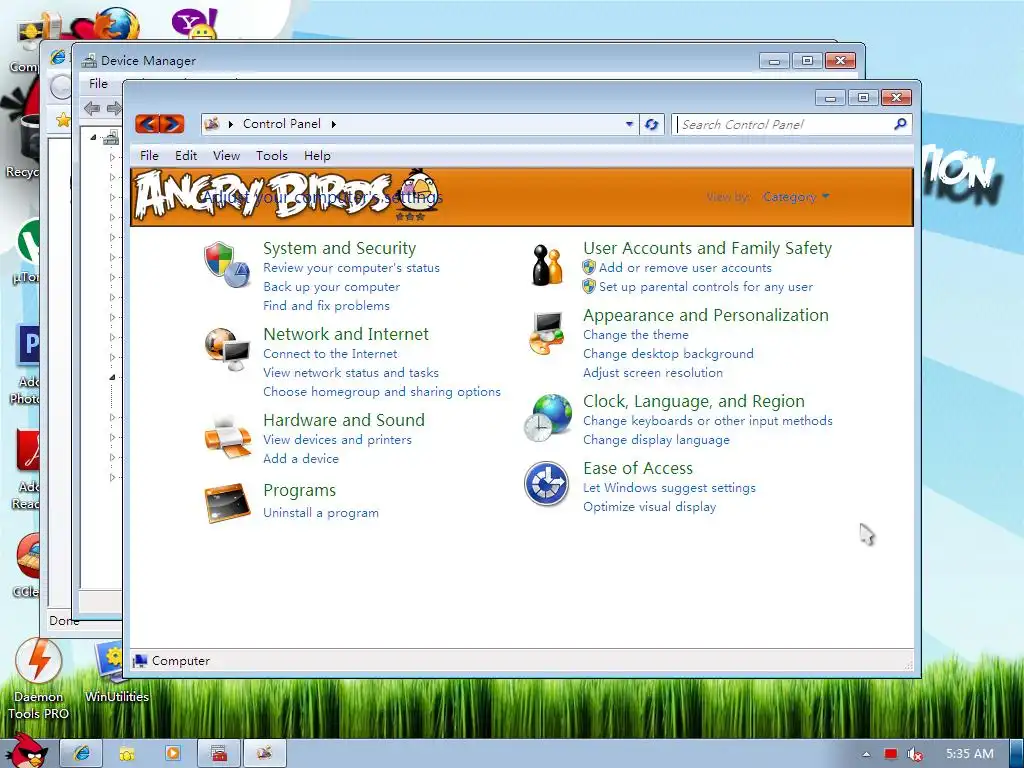1024x768 pixels.
Task: Open the View menu
Action: point(226,155)
